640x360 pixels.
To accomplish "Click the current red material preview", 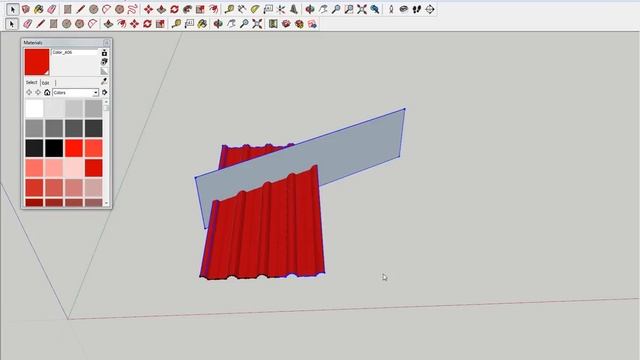I will [37, 62].
